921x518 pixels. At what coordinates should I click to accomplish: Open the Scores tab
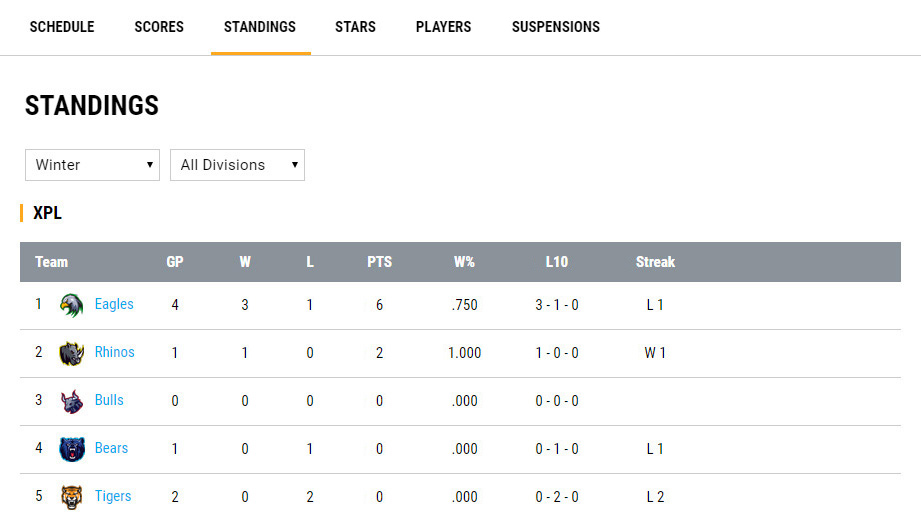159,27
